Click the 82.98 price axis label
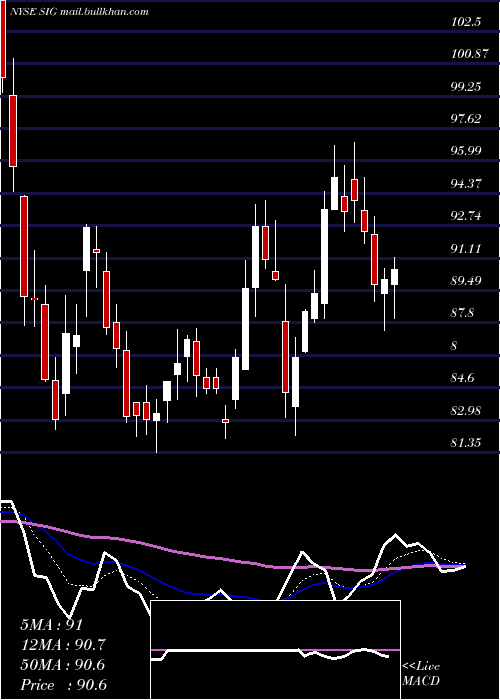The width and height of the screenshot is (500, 700). pyautogui.click(x=466, y=411)
